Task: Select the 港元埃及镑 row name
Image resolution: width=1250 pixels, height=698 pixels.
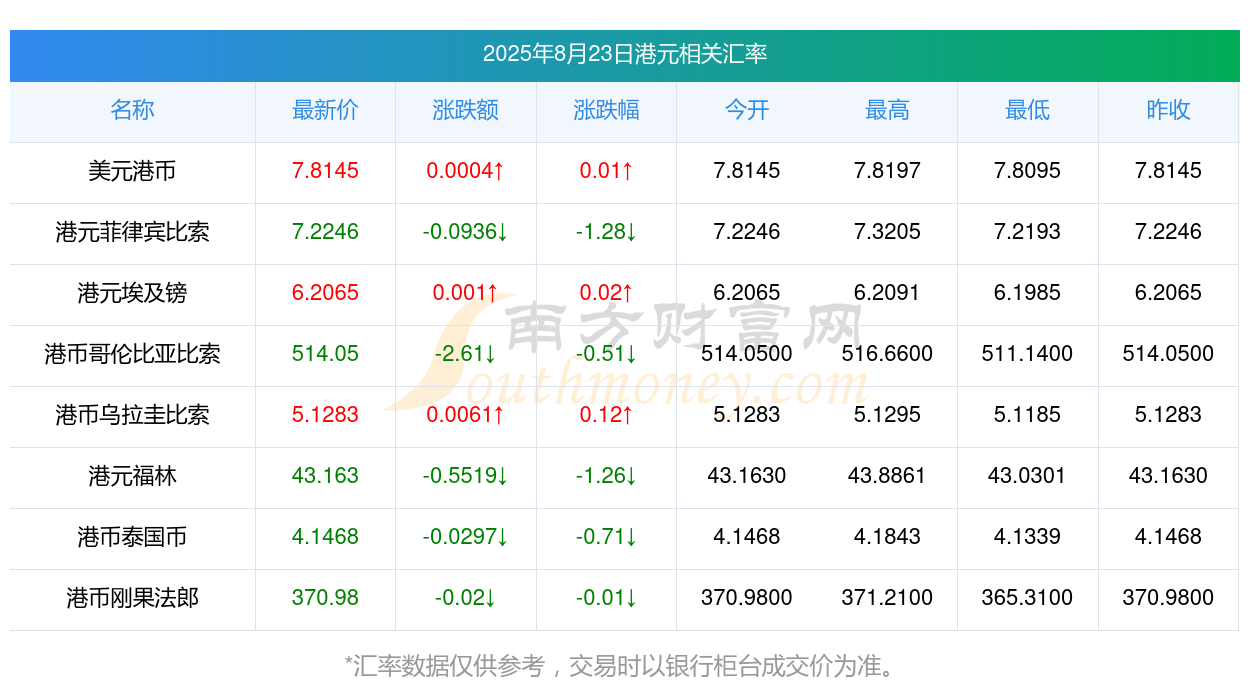Action: (132, 293)
